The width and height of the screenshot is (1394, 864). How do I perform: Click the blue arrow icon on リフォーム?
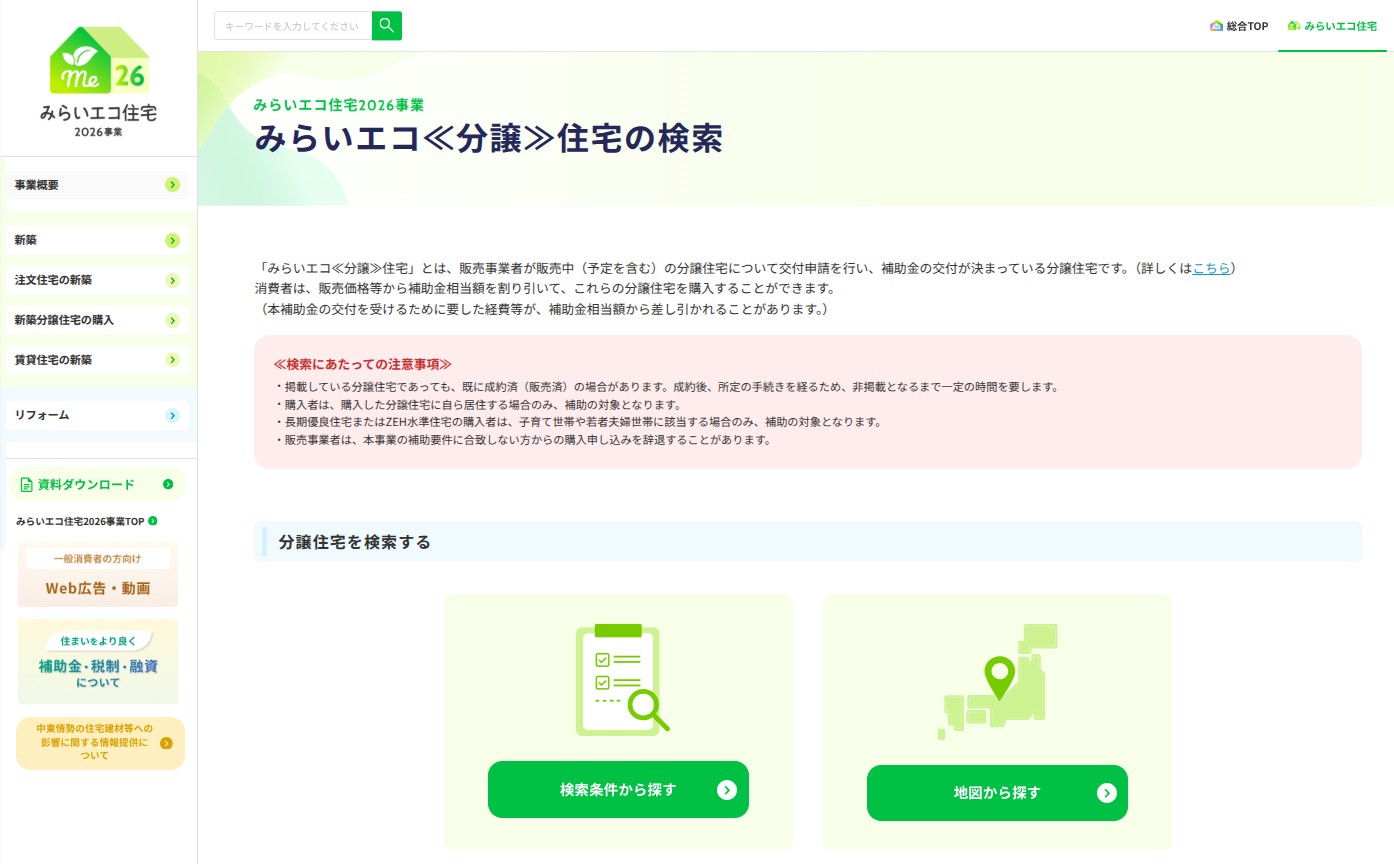(172, 415)
